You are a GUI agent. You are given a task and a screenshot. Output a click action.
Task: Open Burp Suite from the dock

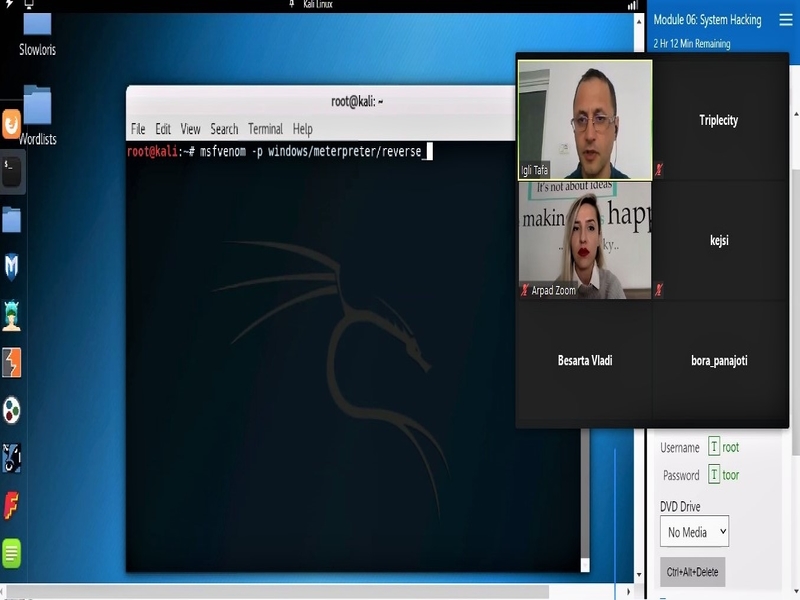(12, 362)
